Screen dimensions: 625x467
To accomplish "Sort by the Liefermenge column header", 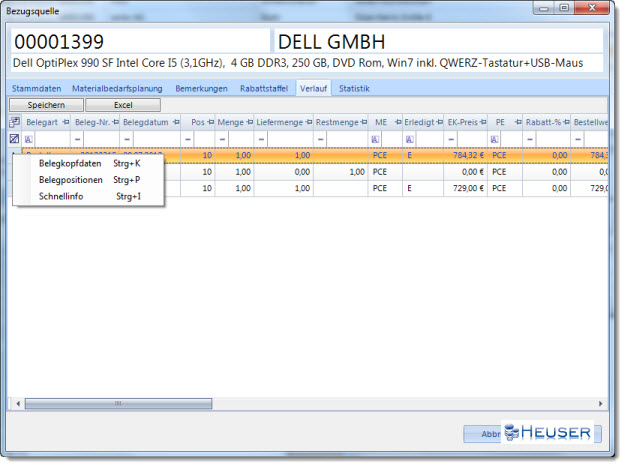I will pos(279,122).
